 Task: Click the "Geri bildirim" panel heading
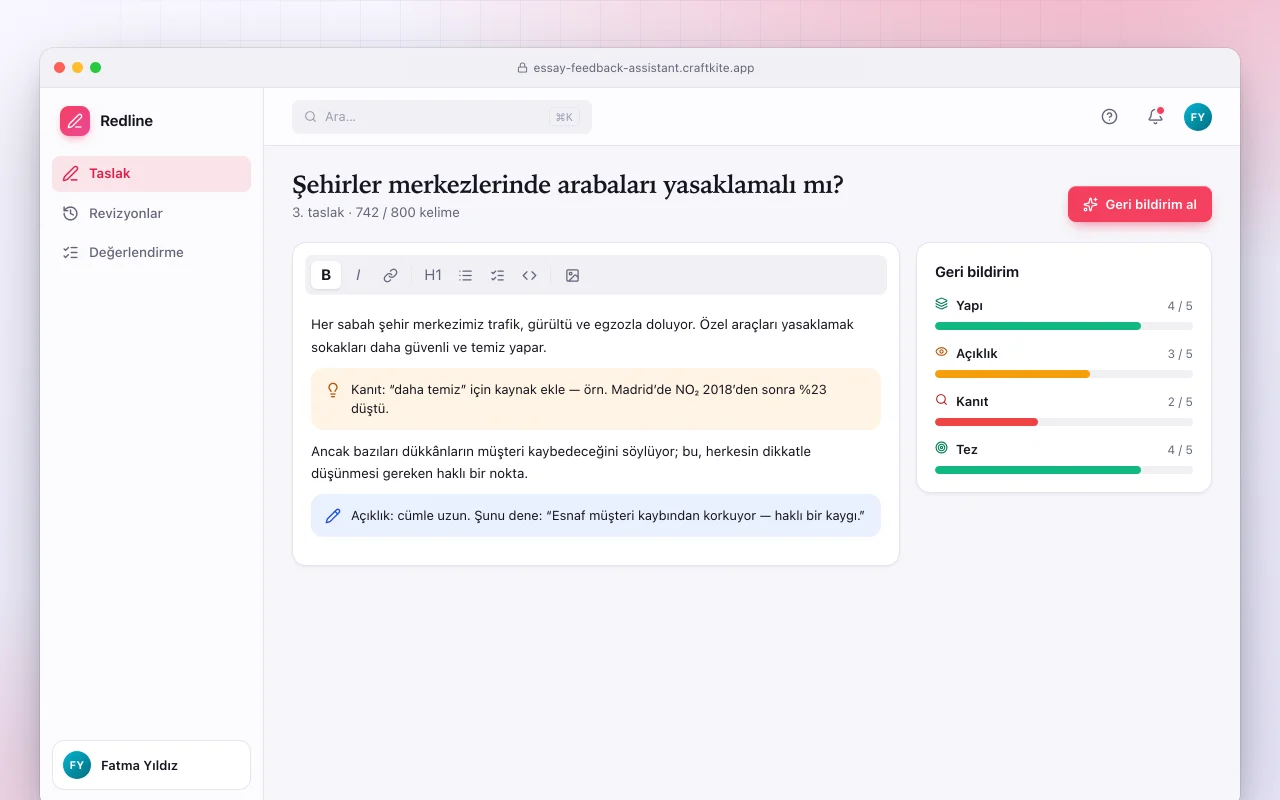[x=977, y=272]
